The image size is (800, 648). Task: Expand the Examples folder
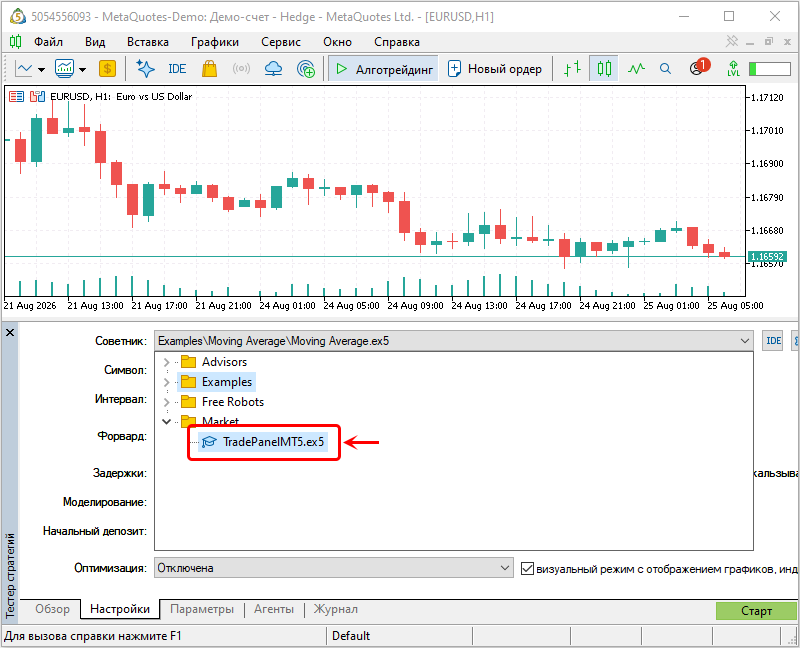coord(166,382)
